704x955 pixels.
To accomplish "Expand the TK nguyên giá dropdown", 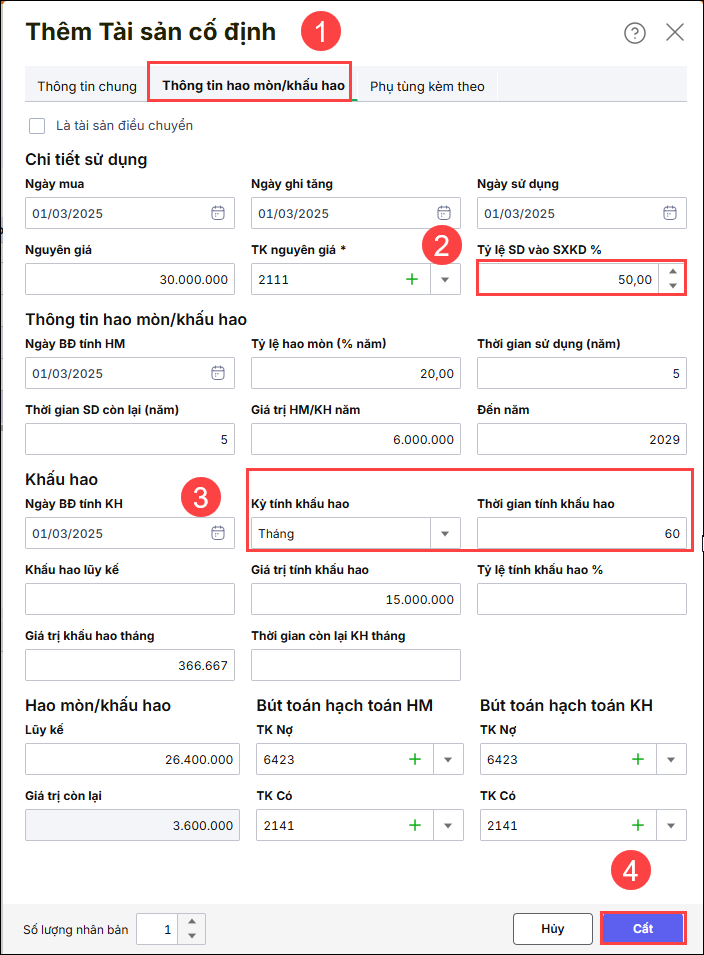I will tap(445, 279).
